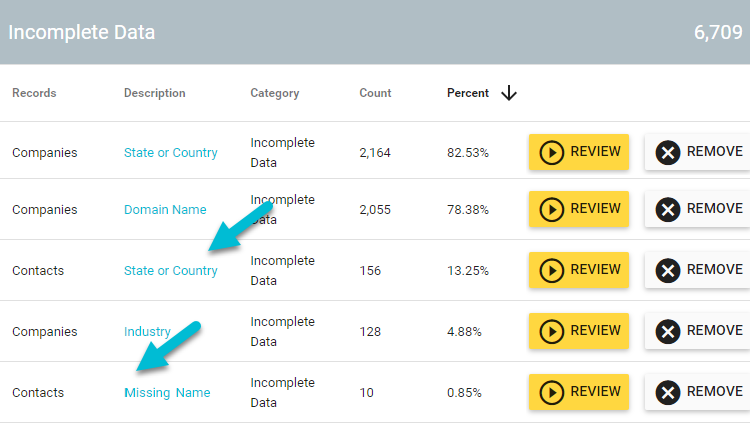This screenshot has height=428, width=753.
Task: Click X icon for Missing Name removal
Action: click(667, 392)
